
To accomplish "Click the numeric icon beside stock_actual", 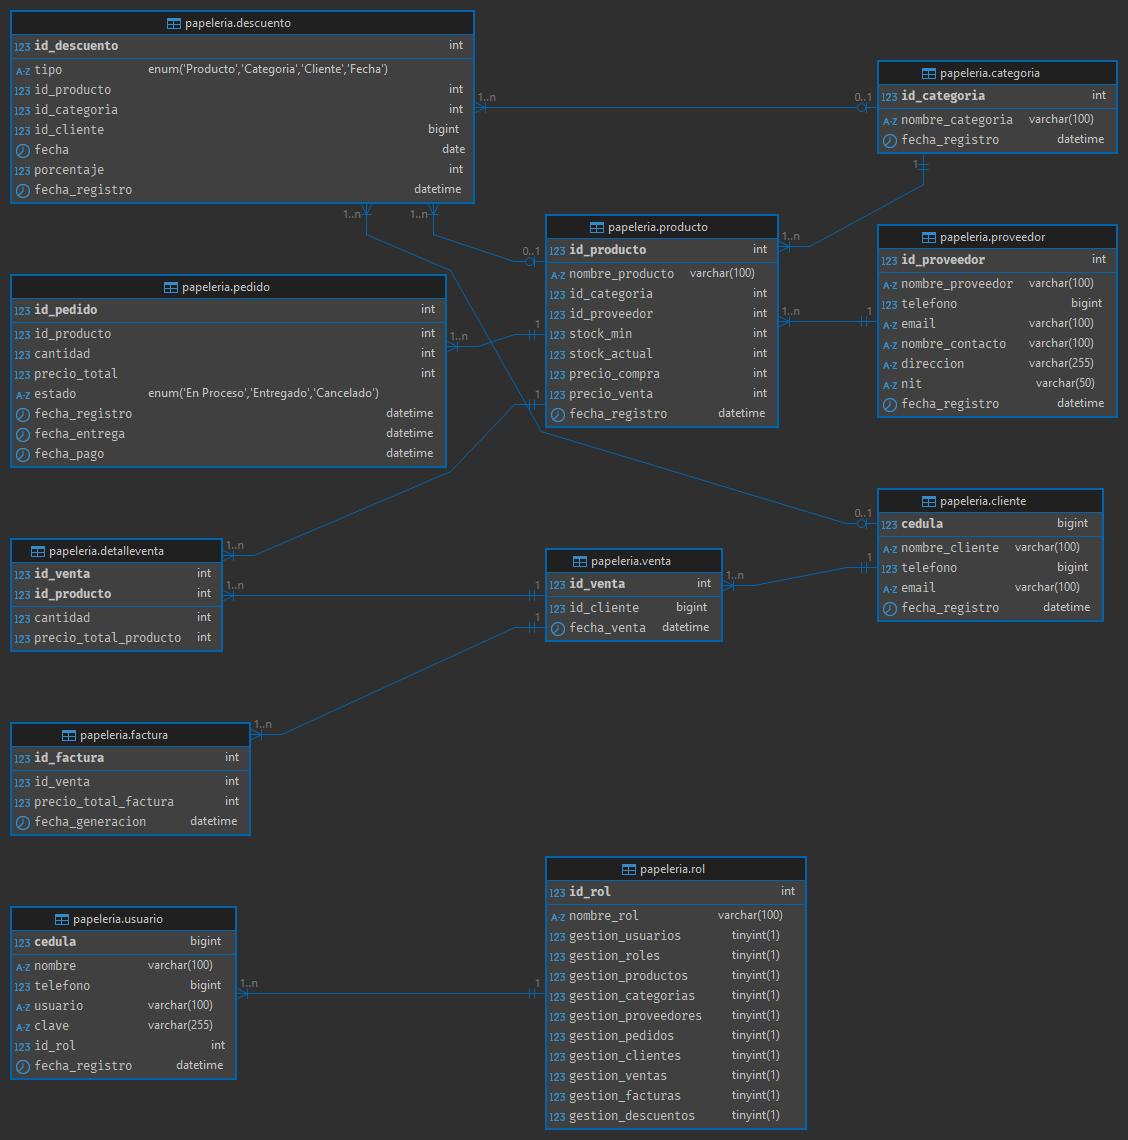I will (x=558, y=355).
